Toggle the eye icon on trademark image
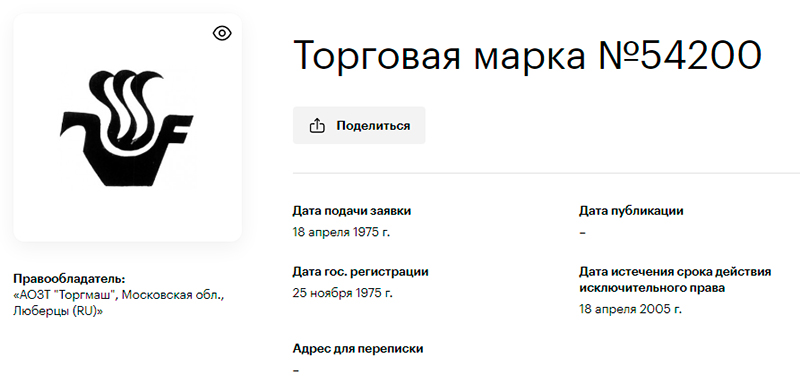 [222, 34]
